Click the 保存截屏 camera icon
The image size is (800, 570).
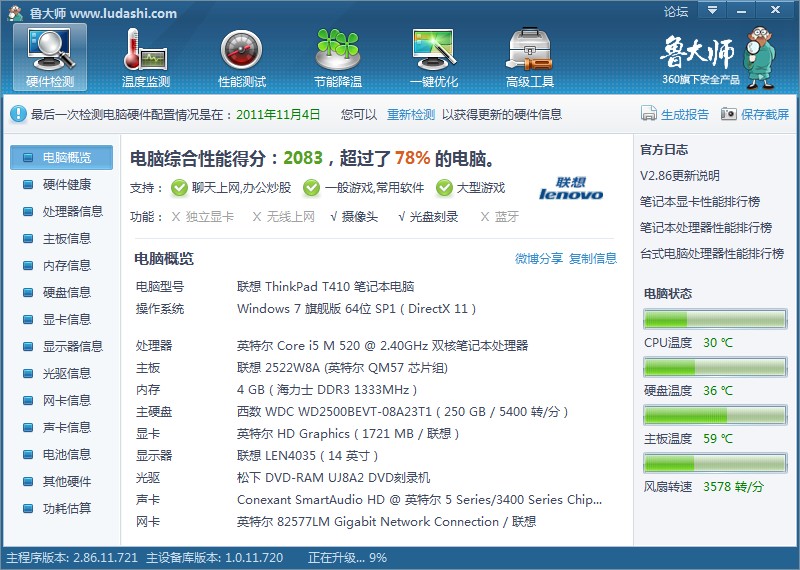(729, 115)
